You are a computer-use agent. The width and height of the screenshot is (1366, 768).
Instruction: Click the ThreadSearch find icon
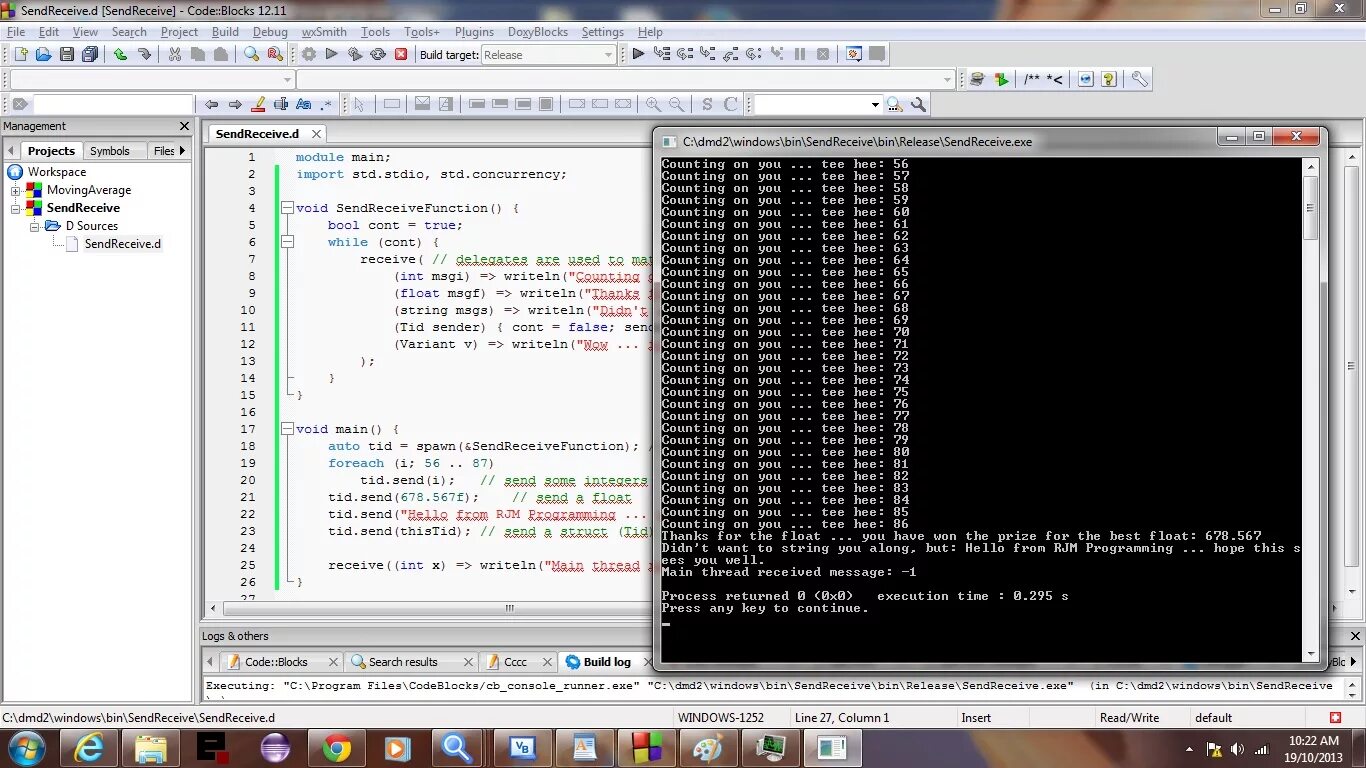click(894, 104)
